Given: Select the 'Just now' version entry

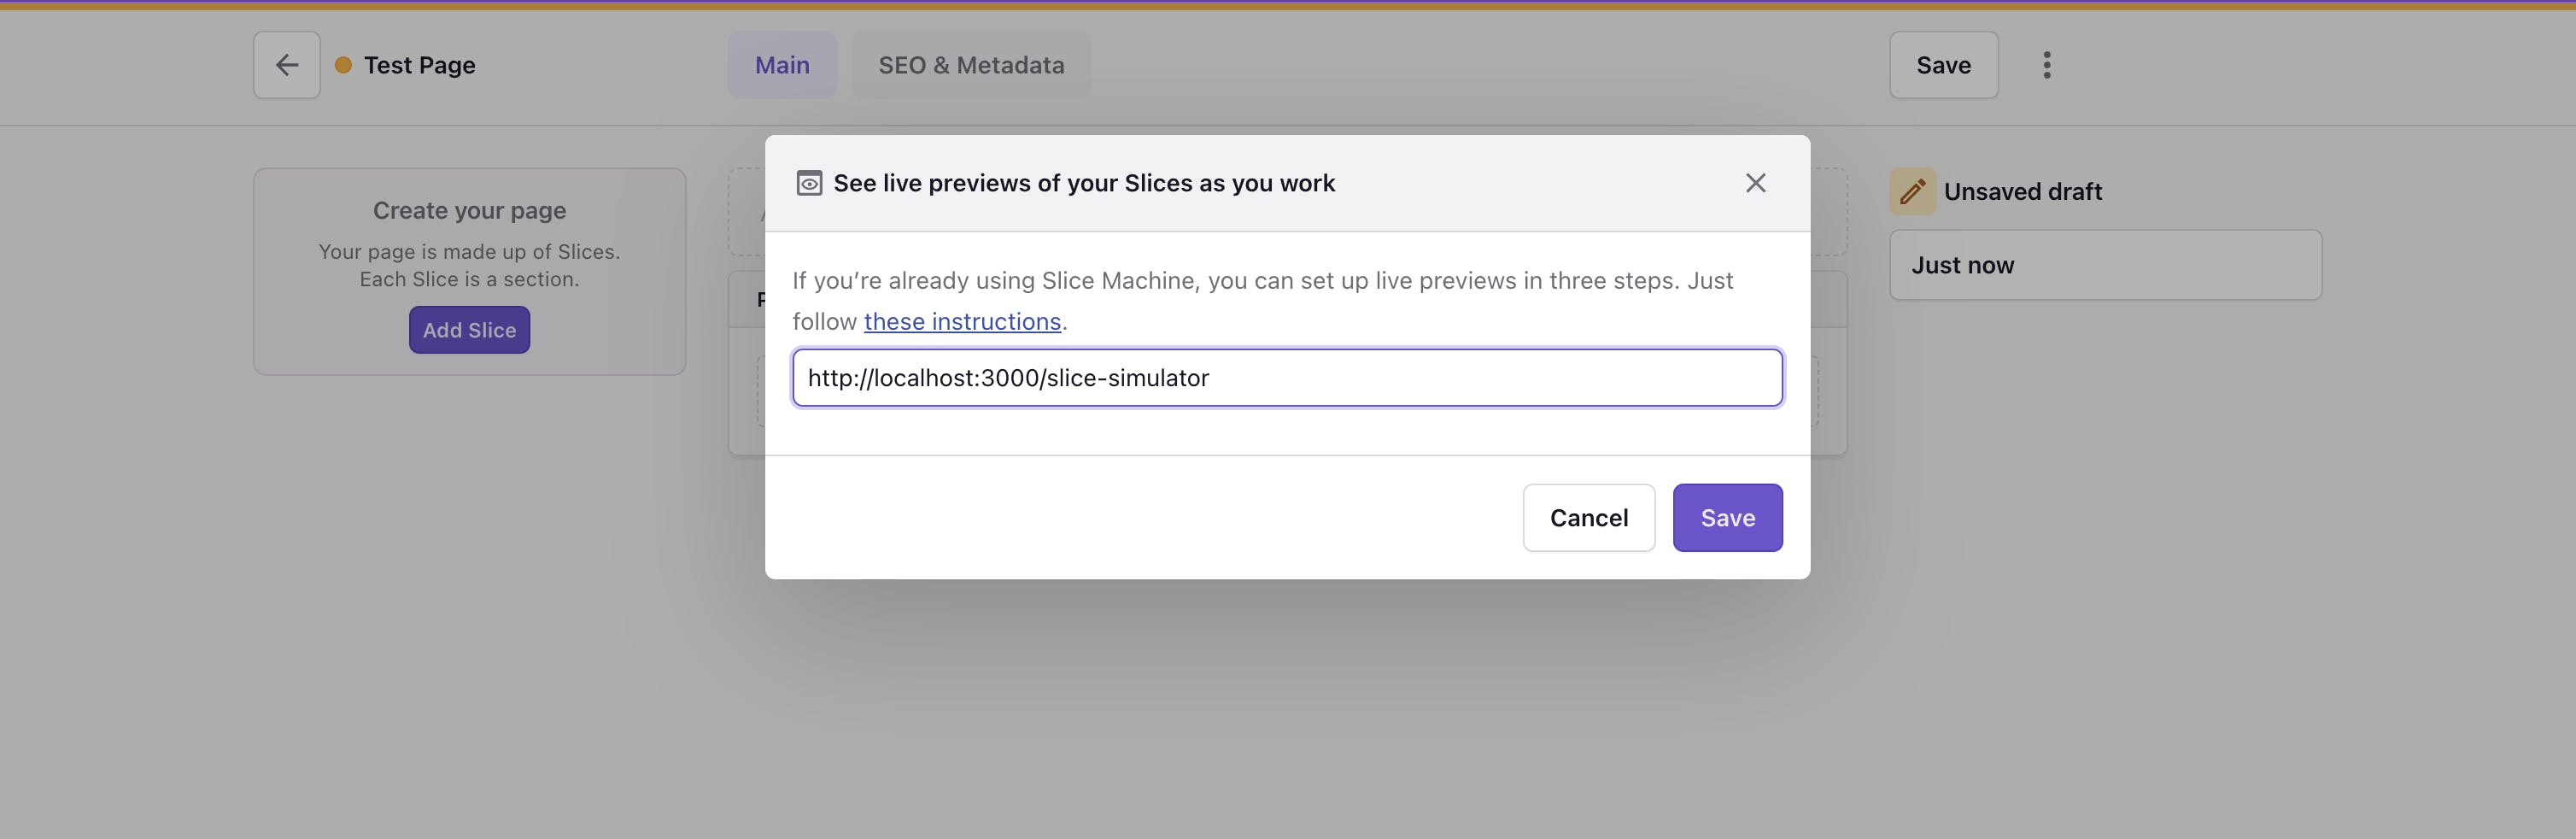Looking at the screenshot, I should tap(2104, 264).
